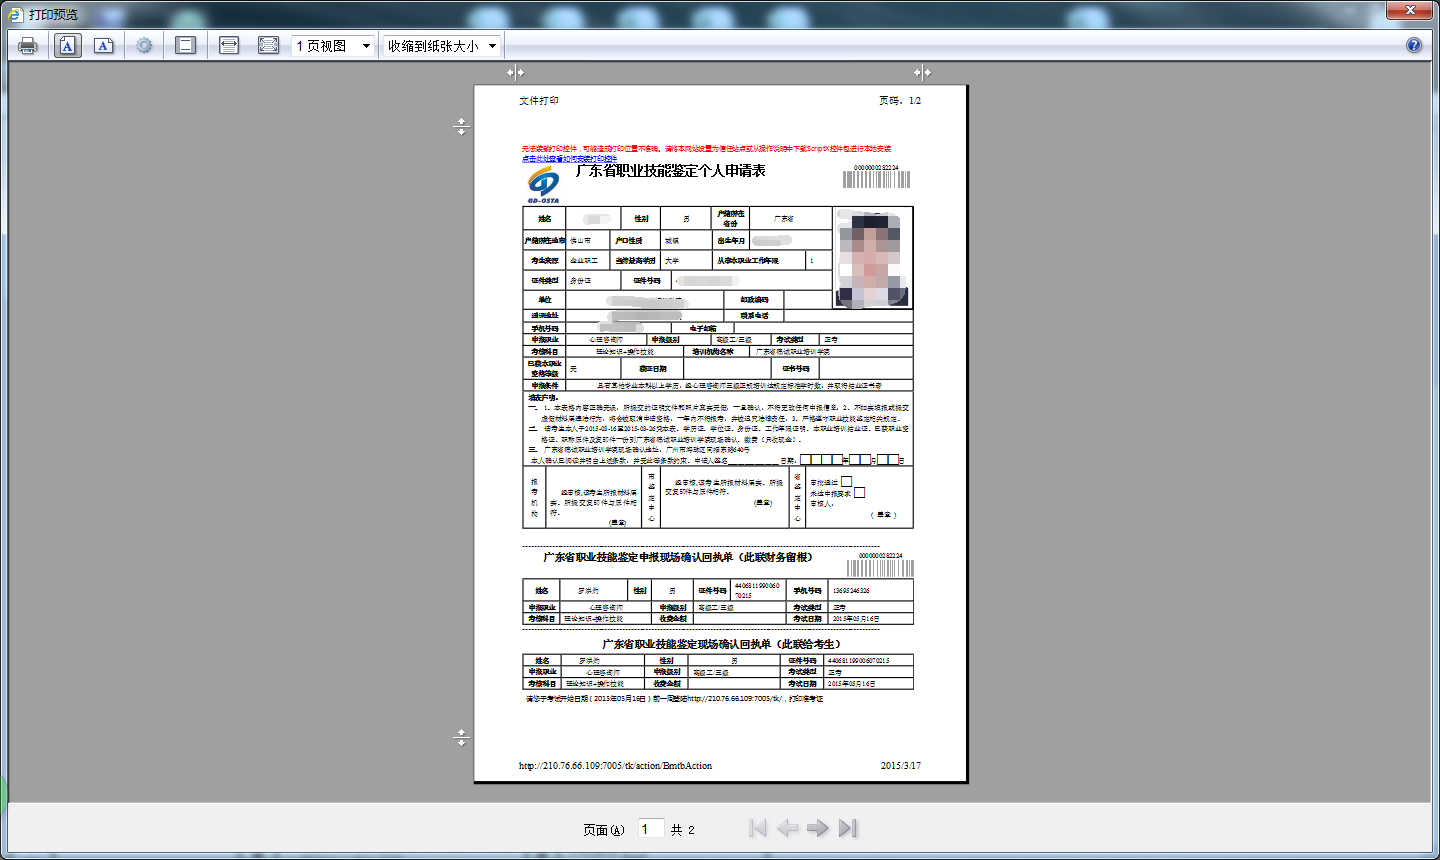Click the page number input field
Screen dimensions: 1440x860
click(650, 829)
